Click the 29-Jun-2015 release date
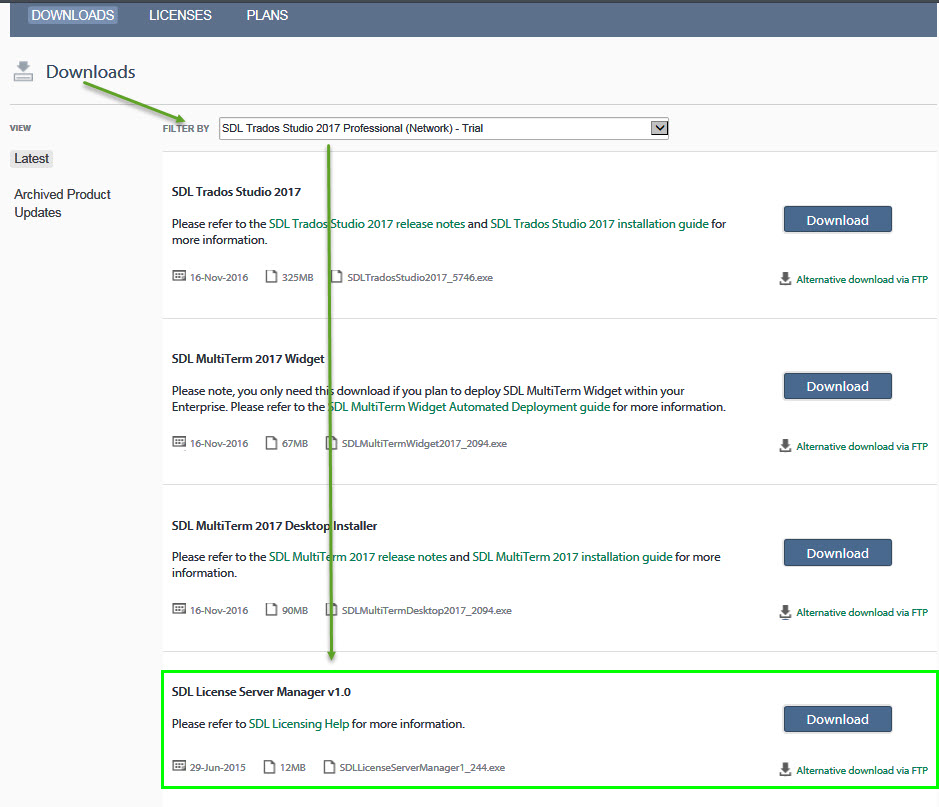The width and height of the screenshot is (939, 807). (218, 767)
